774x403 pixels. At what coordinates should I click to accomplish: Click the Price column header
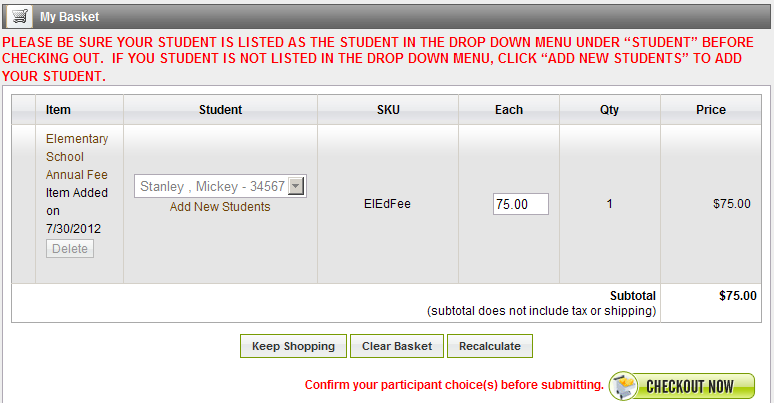(x=711, y=110)
